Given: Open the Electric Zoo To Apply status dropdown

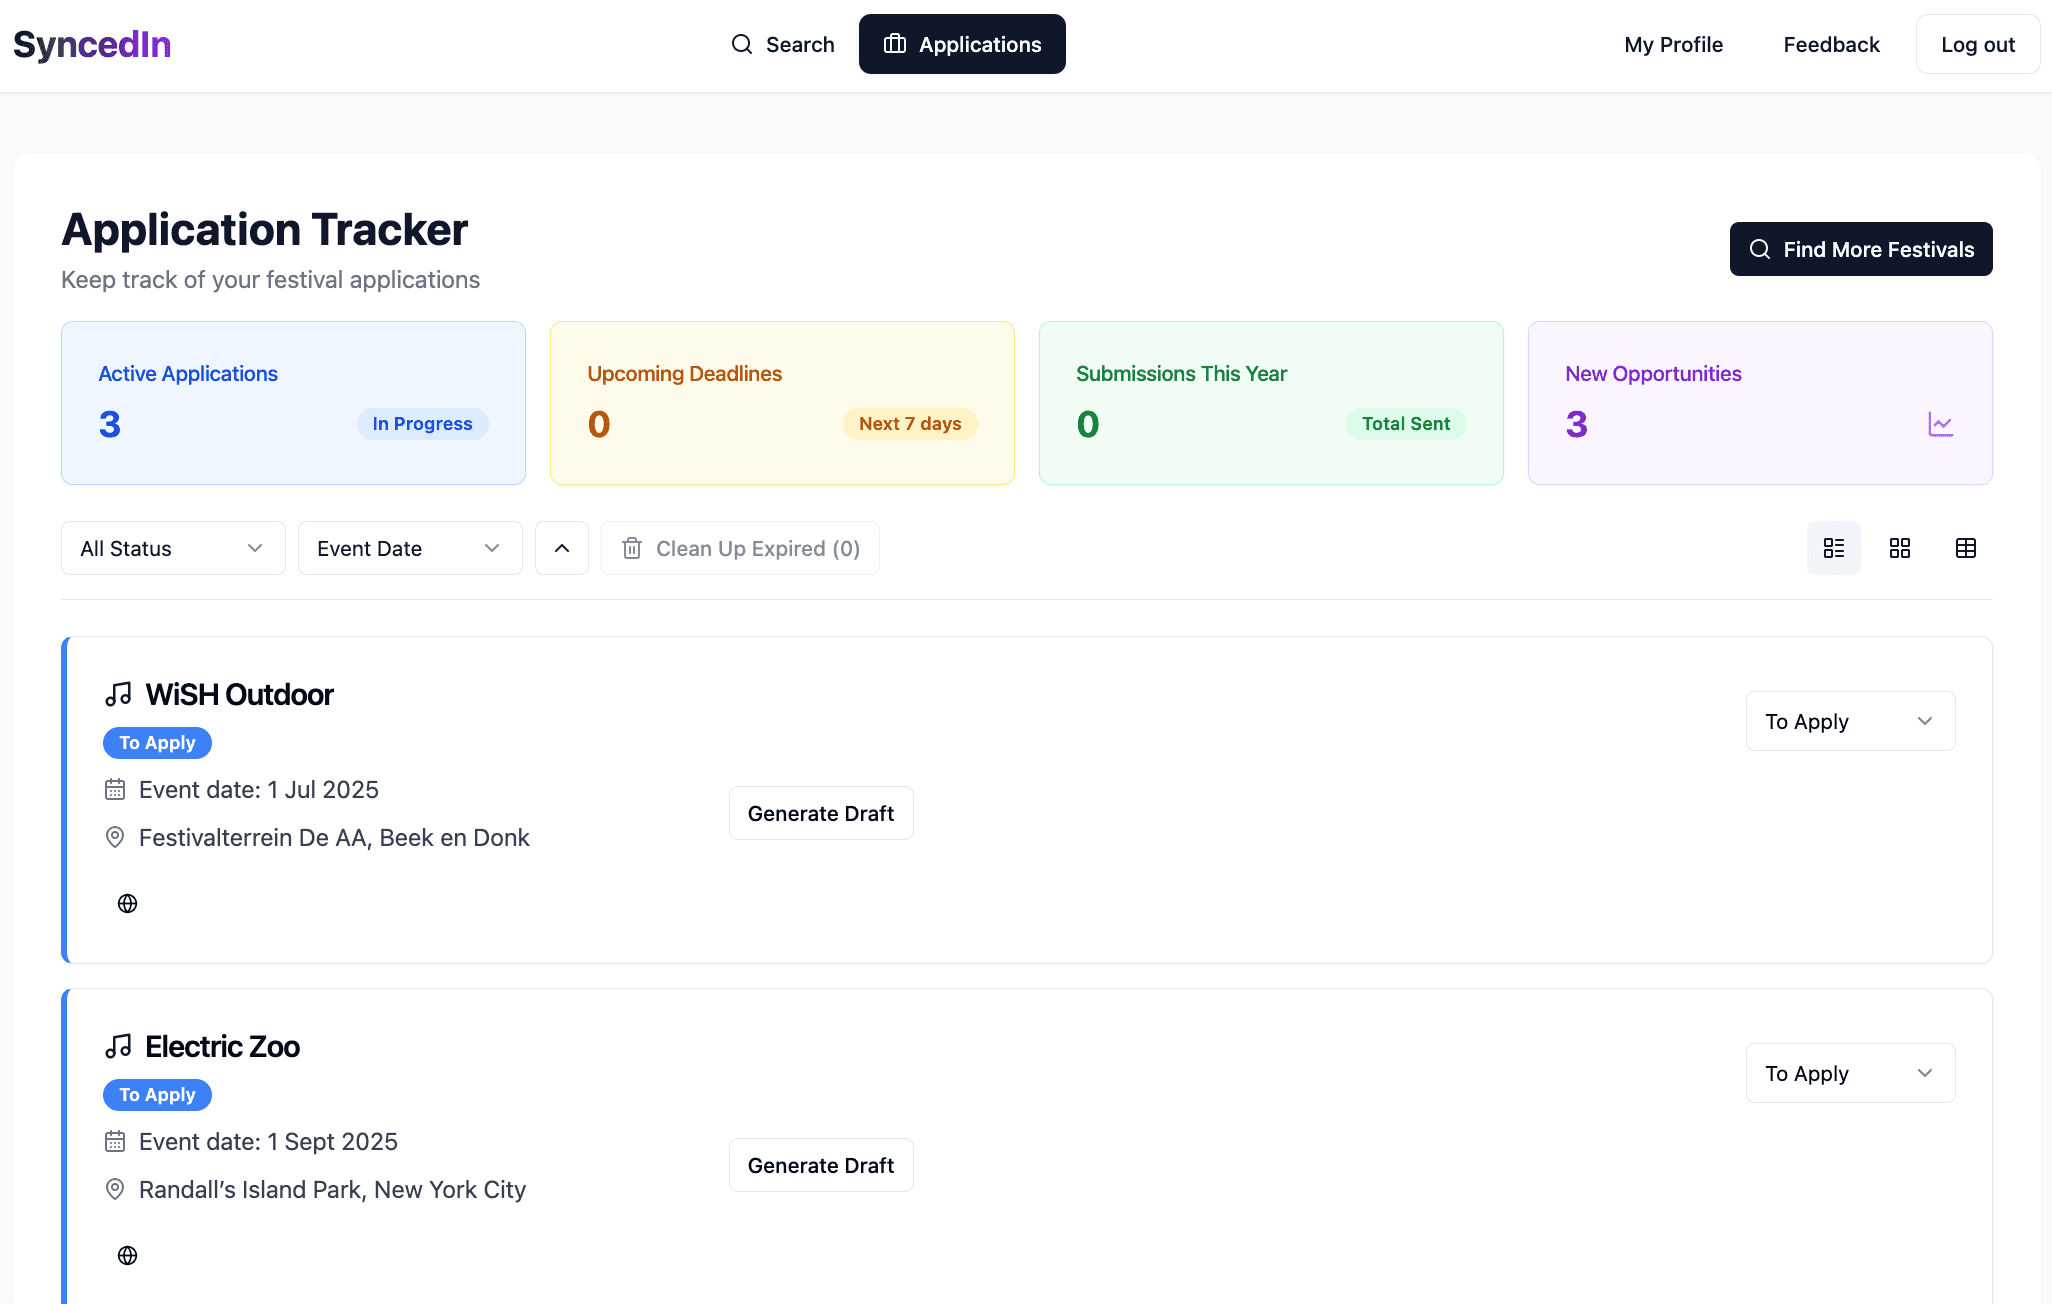Looking at the screenshot, I should click(x=1850, y=1073).
